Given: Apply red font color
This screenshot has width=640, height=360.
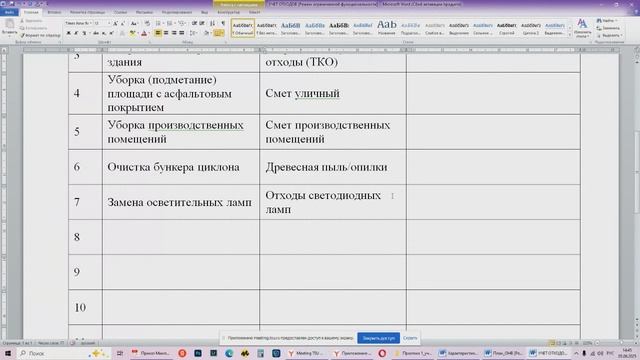Looking at the screenshot, I should pyautogui.click(x=144, y=33).
